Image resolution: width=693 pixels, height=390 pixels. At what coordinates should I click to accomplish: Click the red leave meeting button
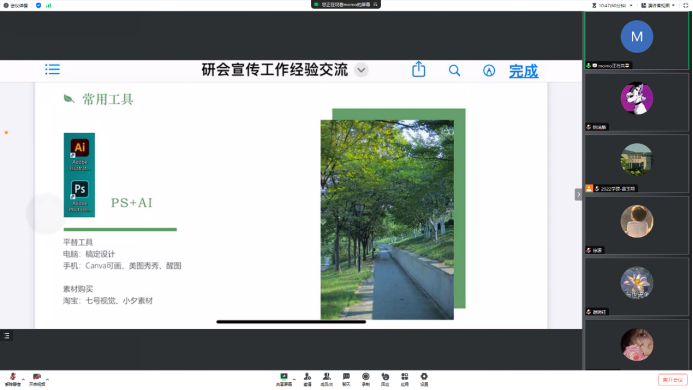673,380
